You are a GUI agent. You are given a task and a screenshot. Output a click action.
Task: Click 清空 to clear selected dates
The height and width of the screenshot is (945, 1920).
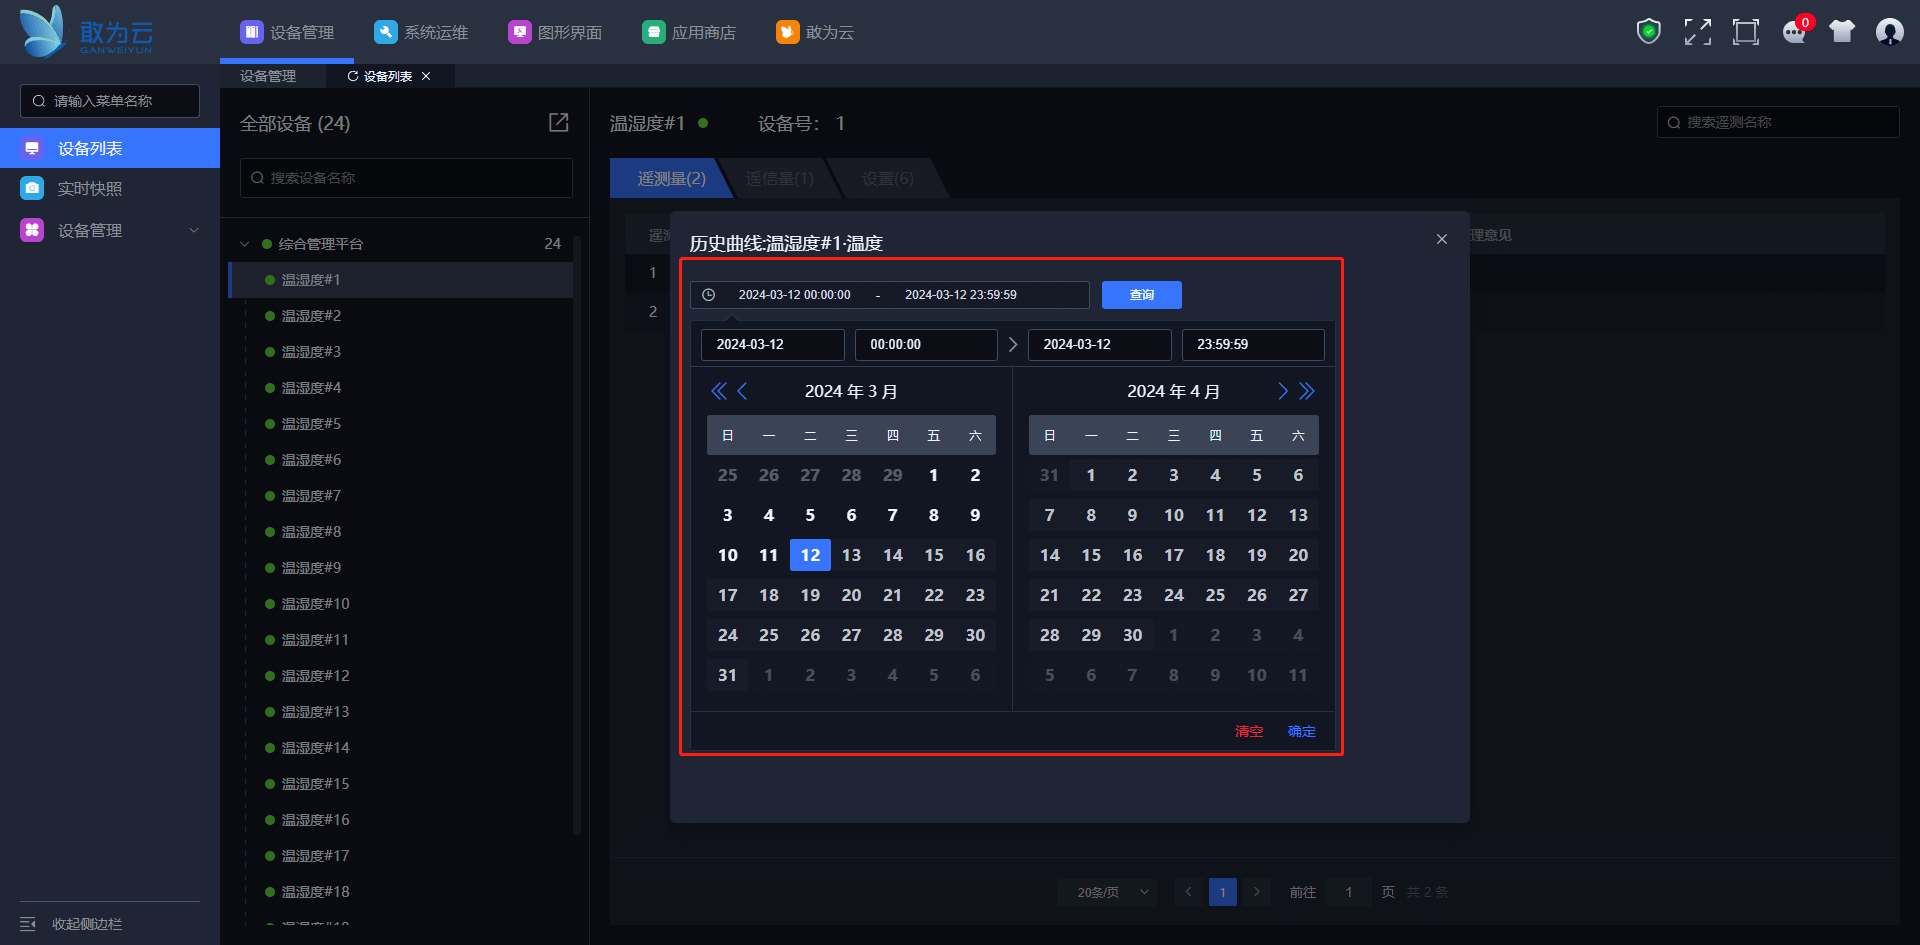[1248, 731]
